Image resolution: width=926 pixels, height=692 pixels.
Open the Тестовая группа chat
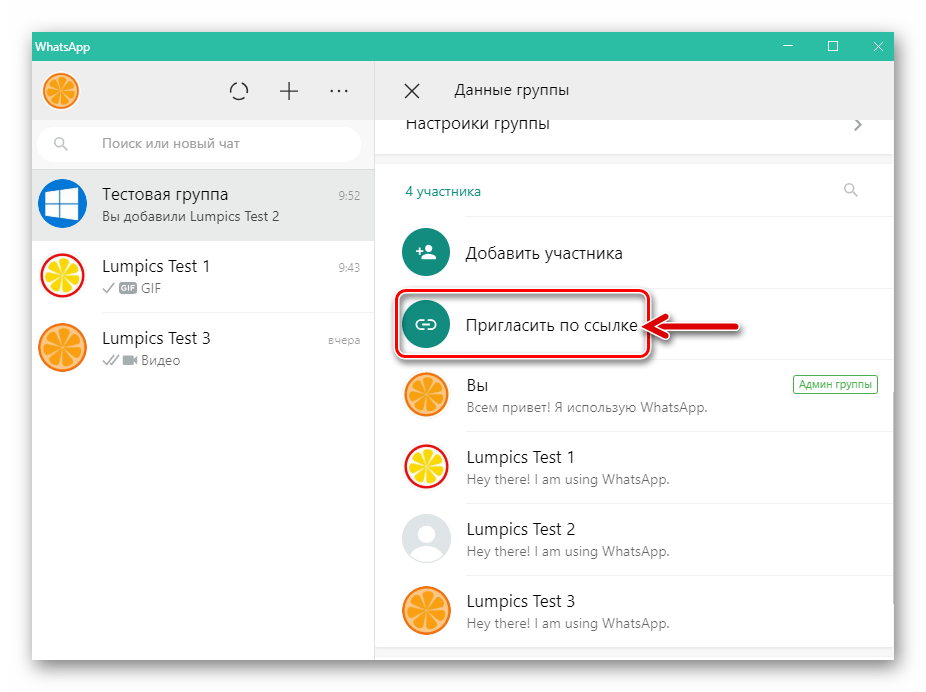(x=202, y=205)
